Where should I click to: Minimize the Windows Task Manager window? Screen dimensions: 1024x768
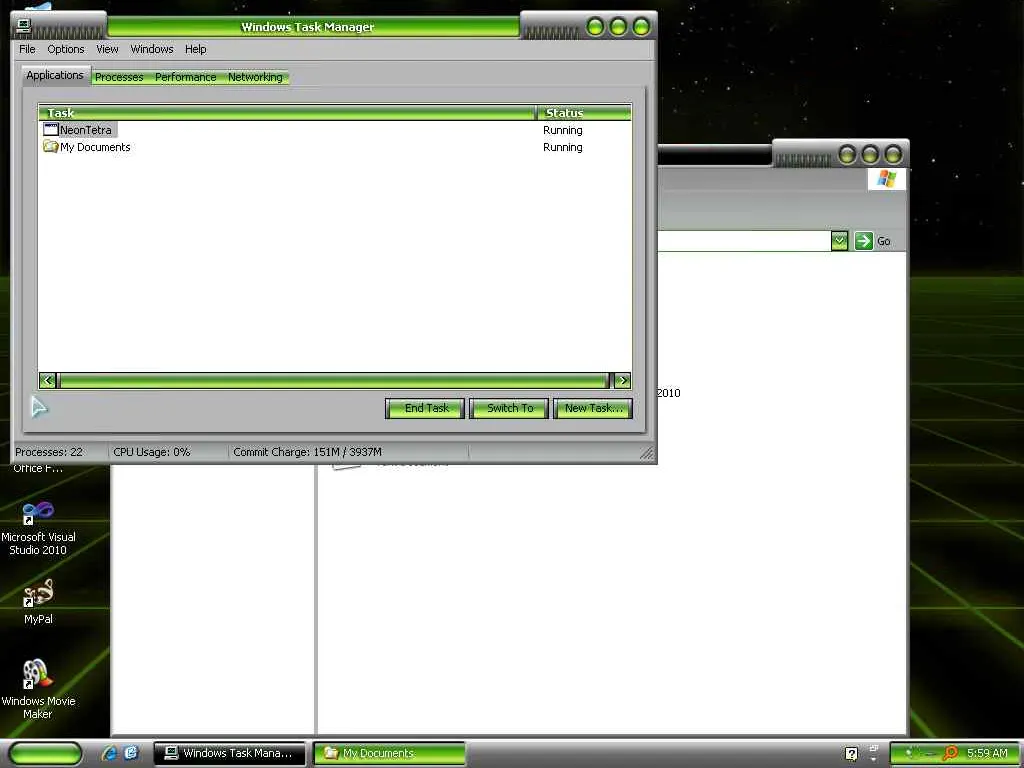[595, 27]
